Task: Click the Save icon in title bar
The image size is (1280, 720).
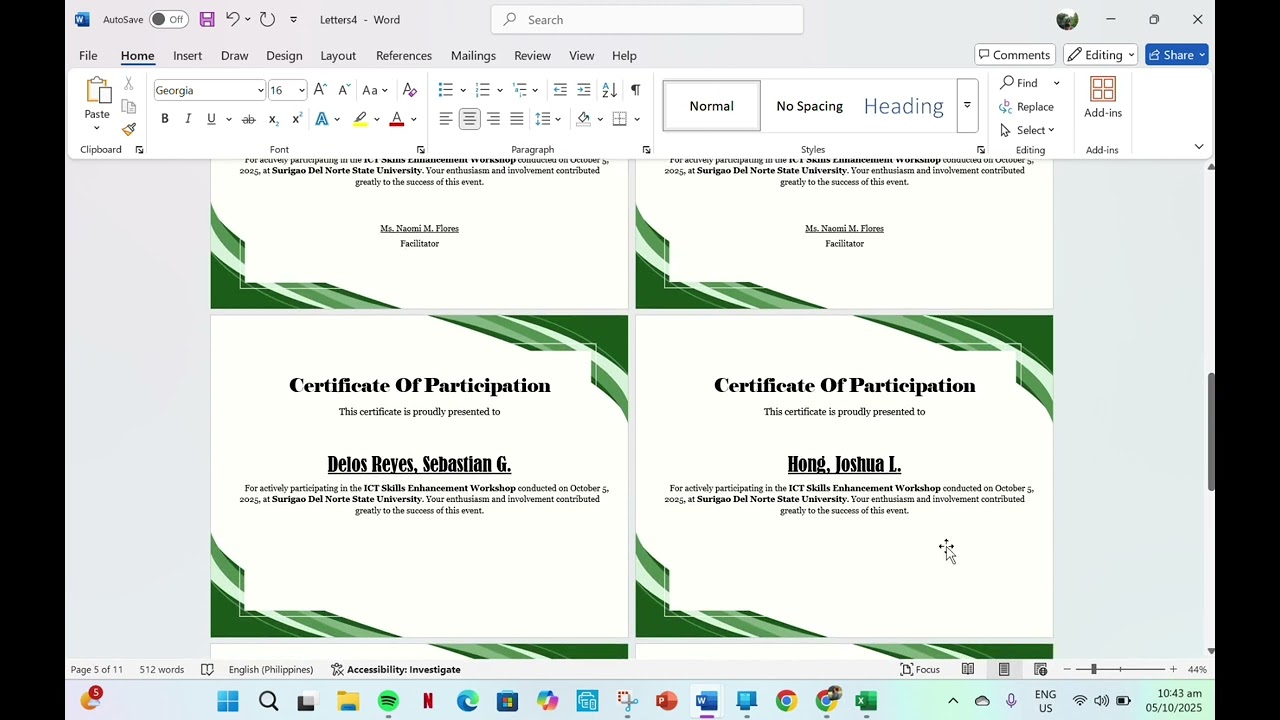Action: [207, 19]
